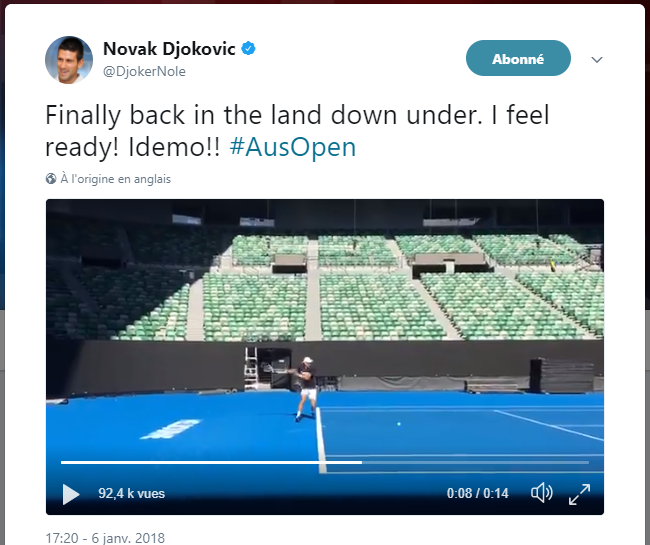Click the tennis player in the video

point(306,389)
